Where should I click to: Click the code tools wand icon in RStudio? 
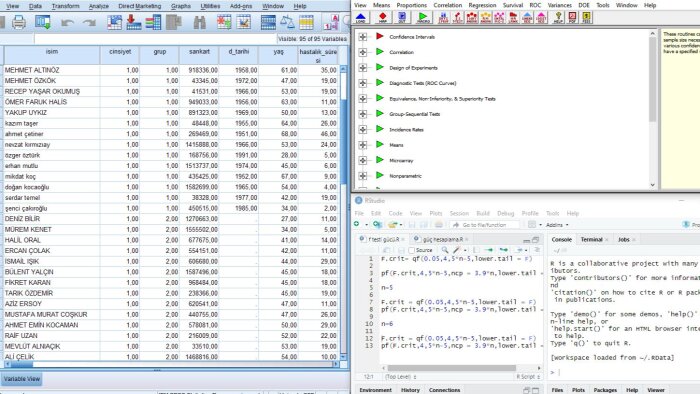[456, 250]
